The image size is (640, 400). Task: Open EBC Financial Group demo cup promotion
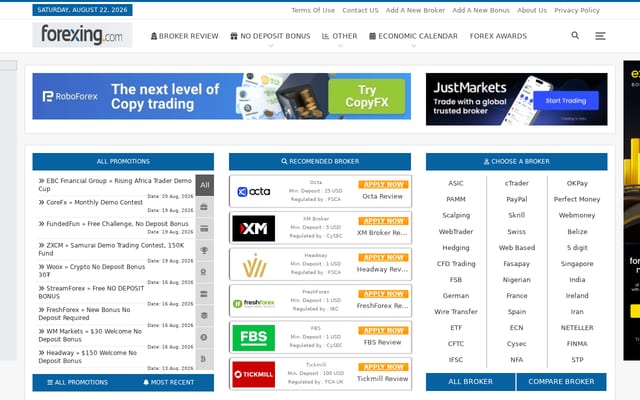115,184
